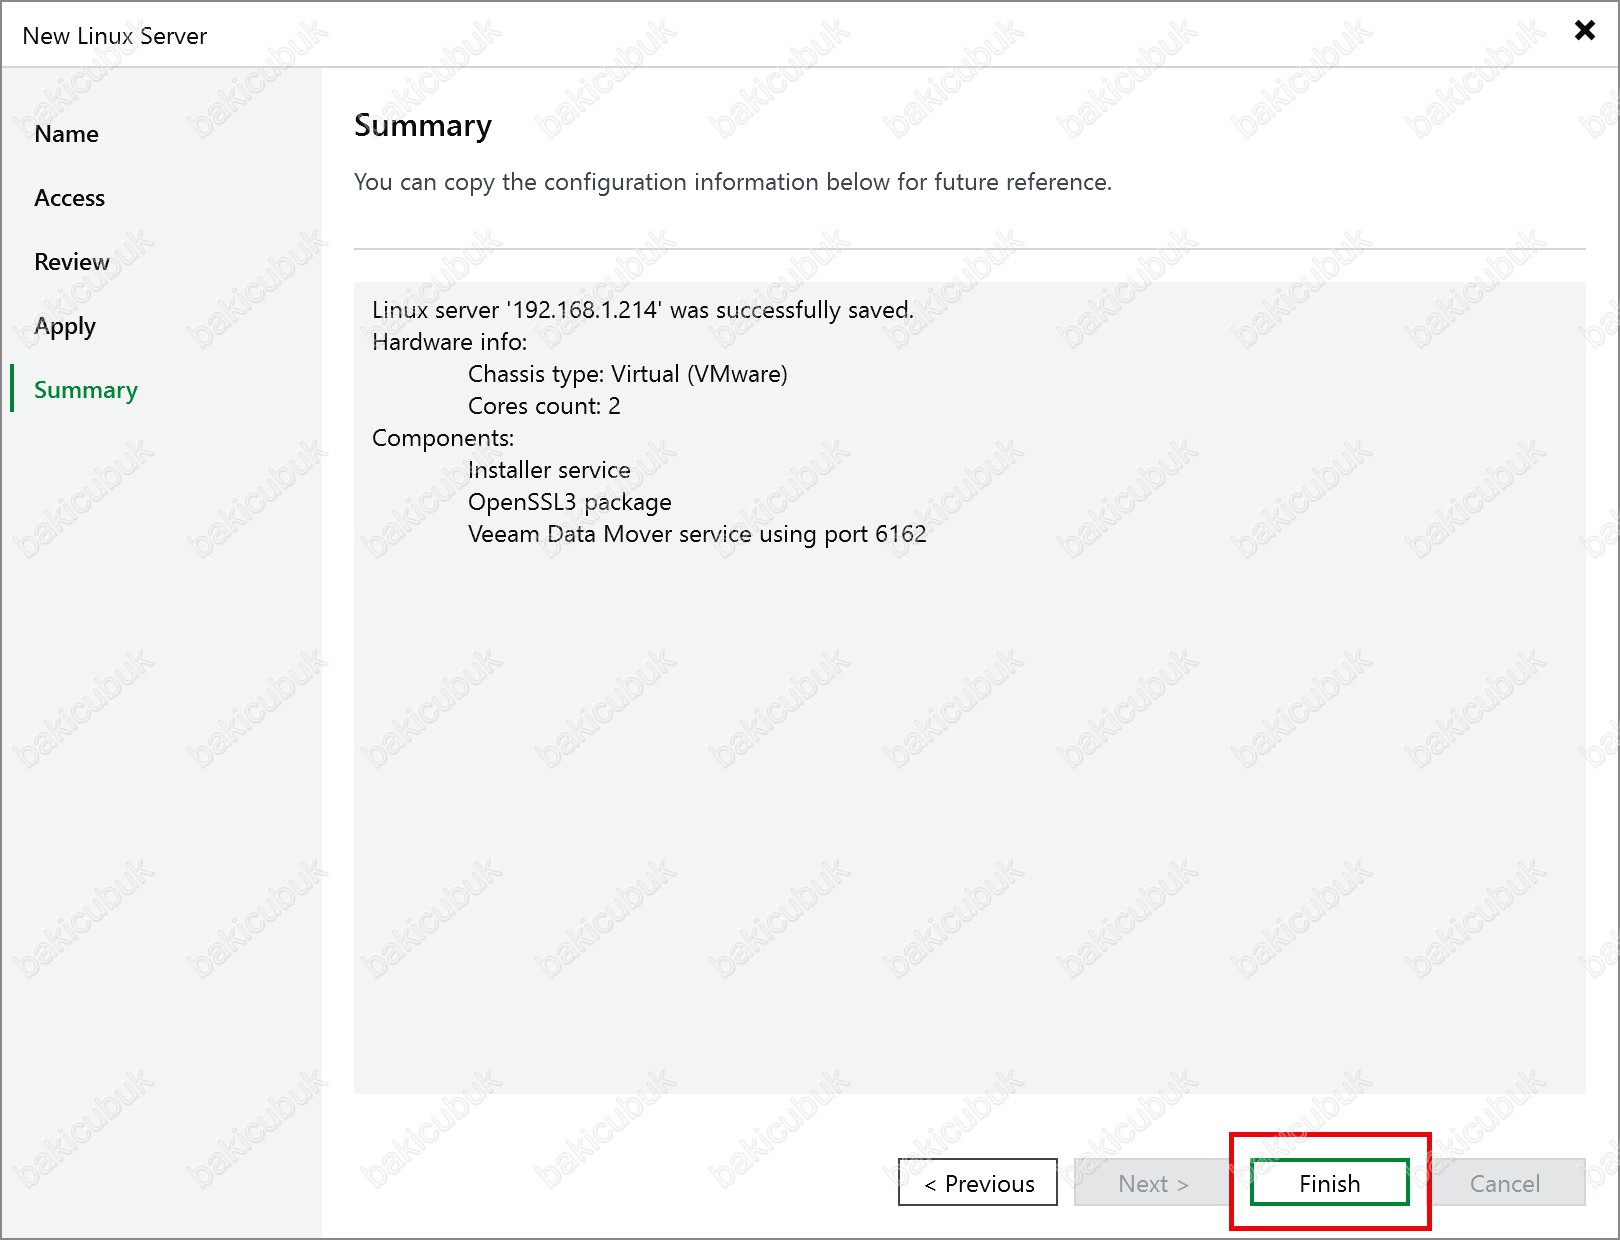Click the Installer service entry
Image resolution: width=1620 pixels, height=1240 pixels.
pos(549,470)
